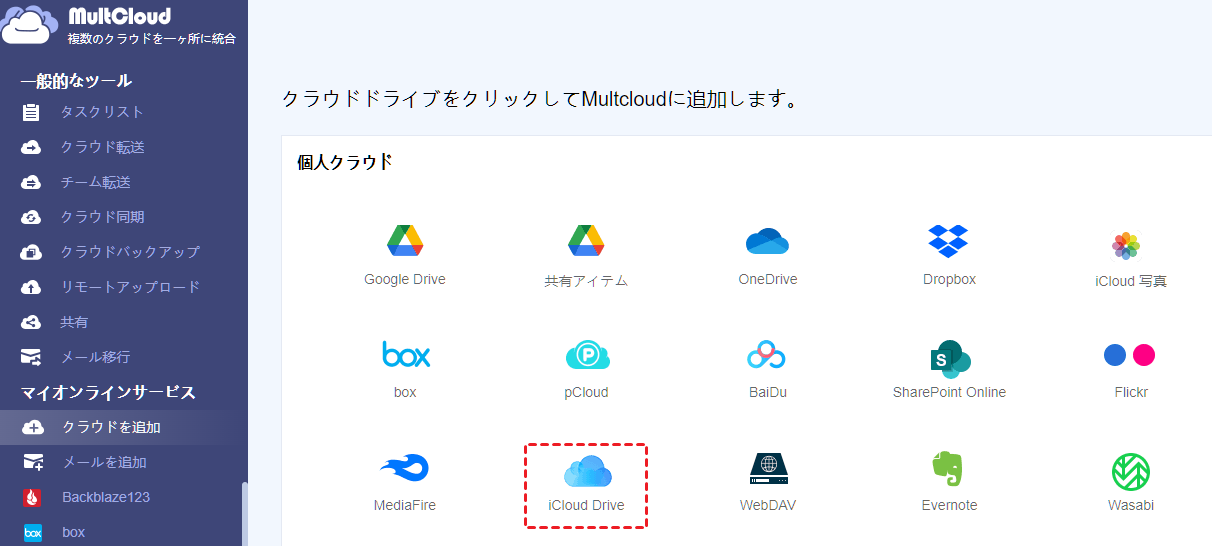Click the SharePoint Online label
The image size is (1212, 546).
tap(949, 392)
